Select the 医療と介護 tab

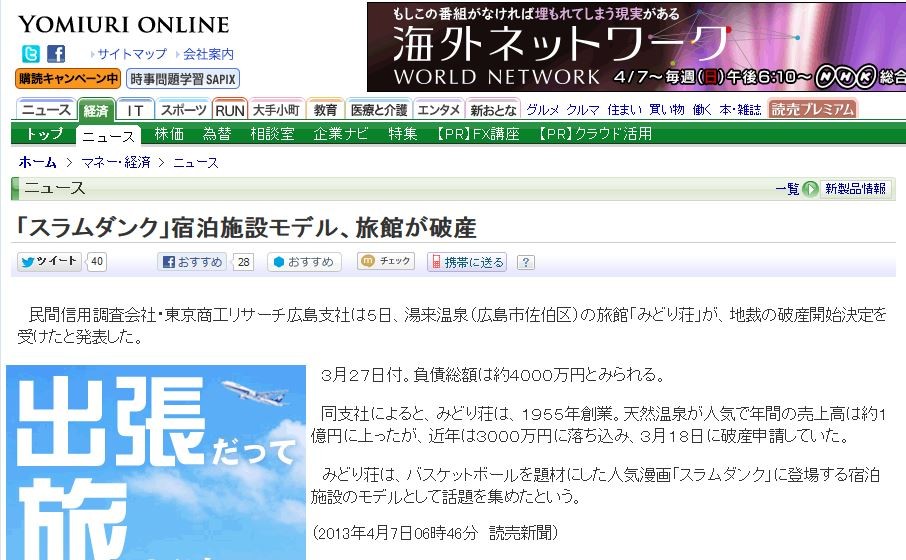coord(379,110)
